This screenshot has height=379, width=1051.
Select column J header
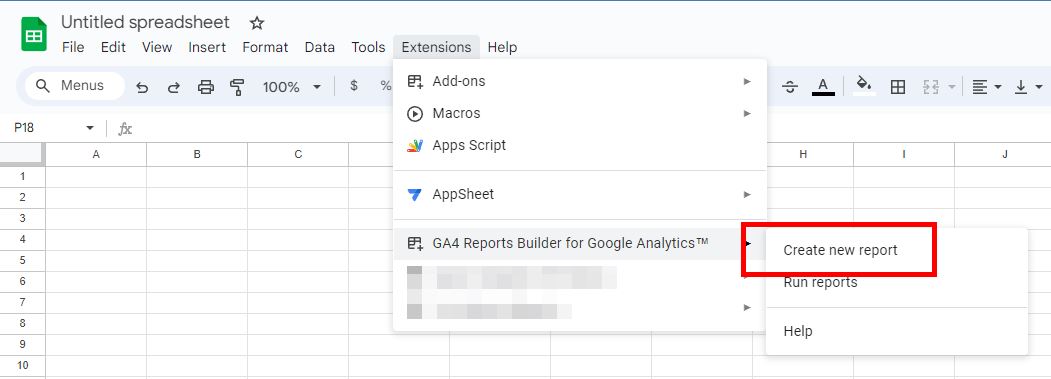(1004, 154)
